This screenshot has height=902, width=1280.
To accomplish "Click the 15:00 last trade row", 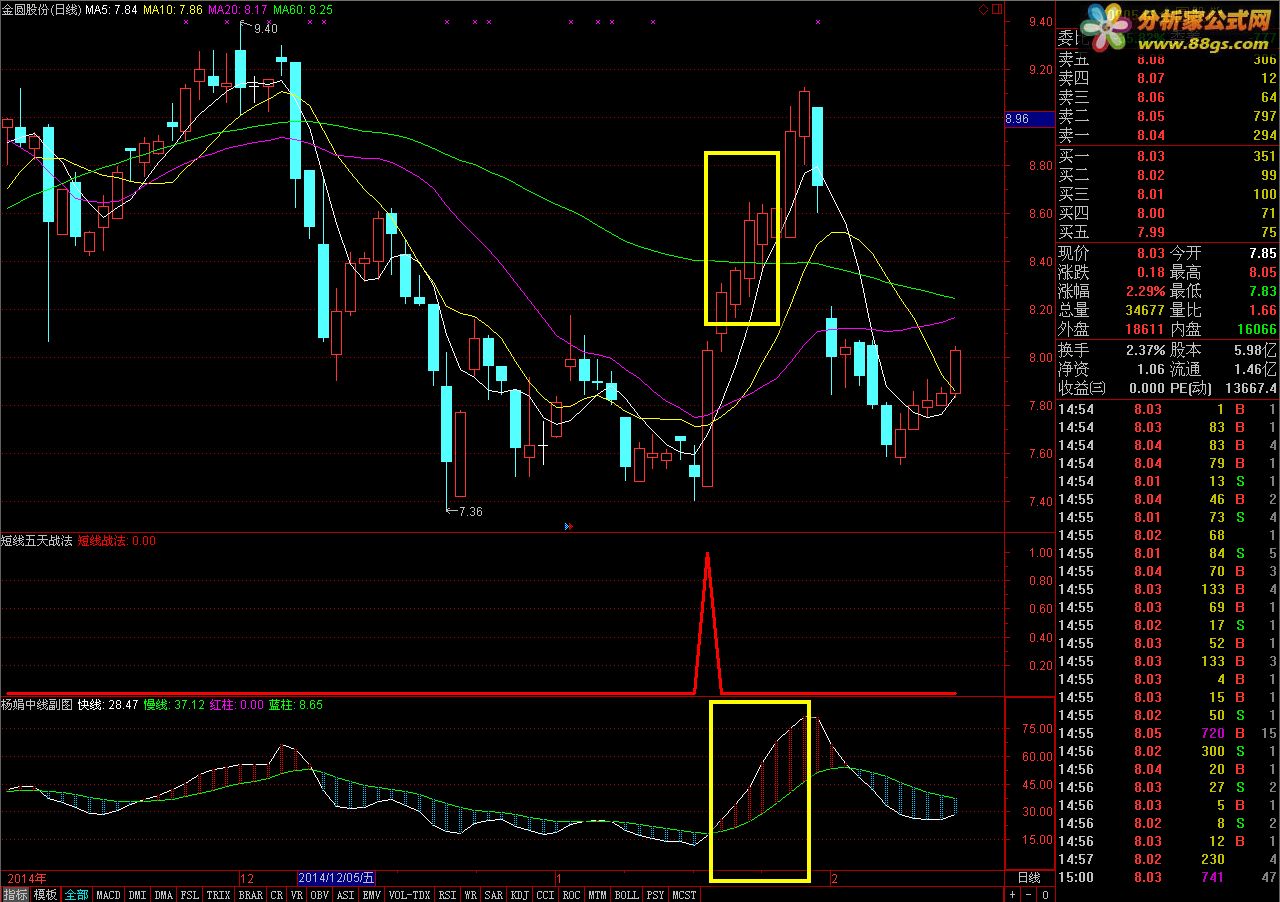I will 1168,877.
